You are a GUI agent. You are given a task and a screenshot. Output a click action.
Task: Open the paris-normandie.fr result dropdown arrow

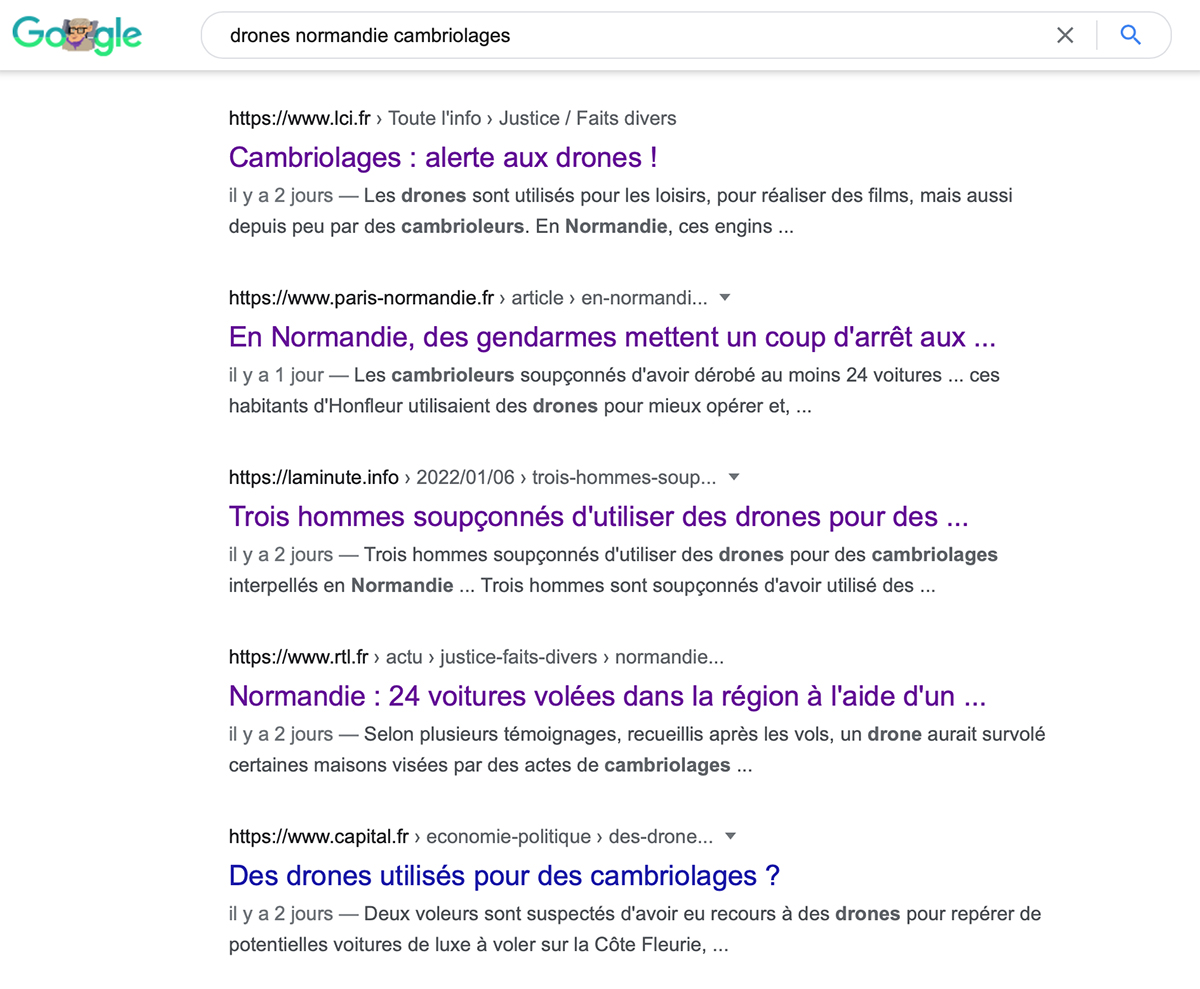(726, 297)
